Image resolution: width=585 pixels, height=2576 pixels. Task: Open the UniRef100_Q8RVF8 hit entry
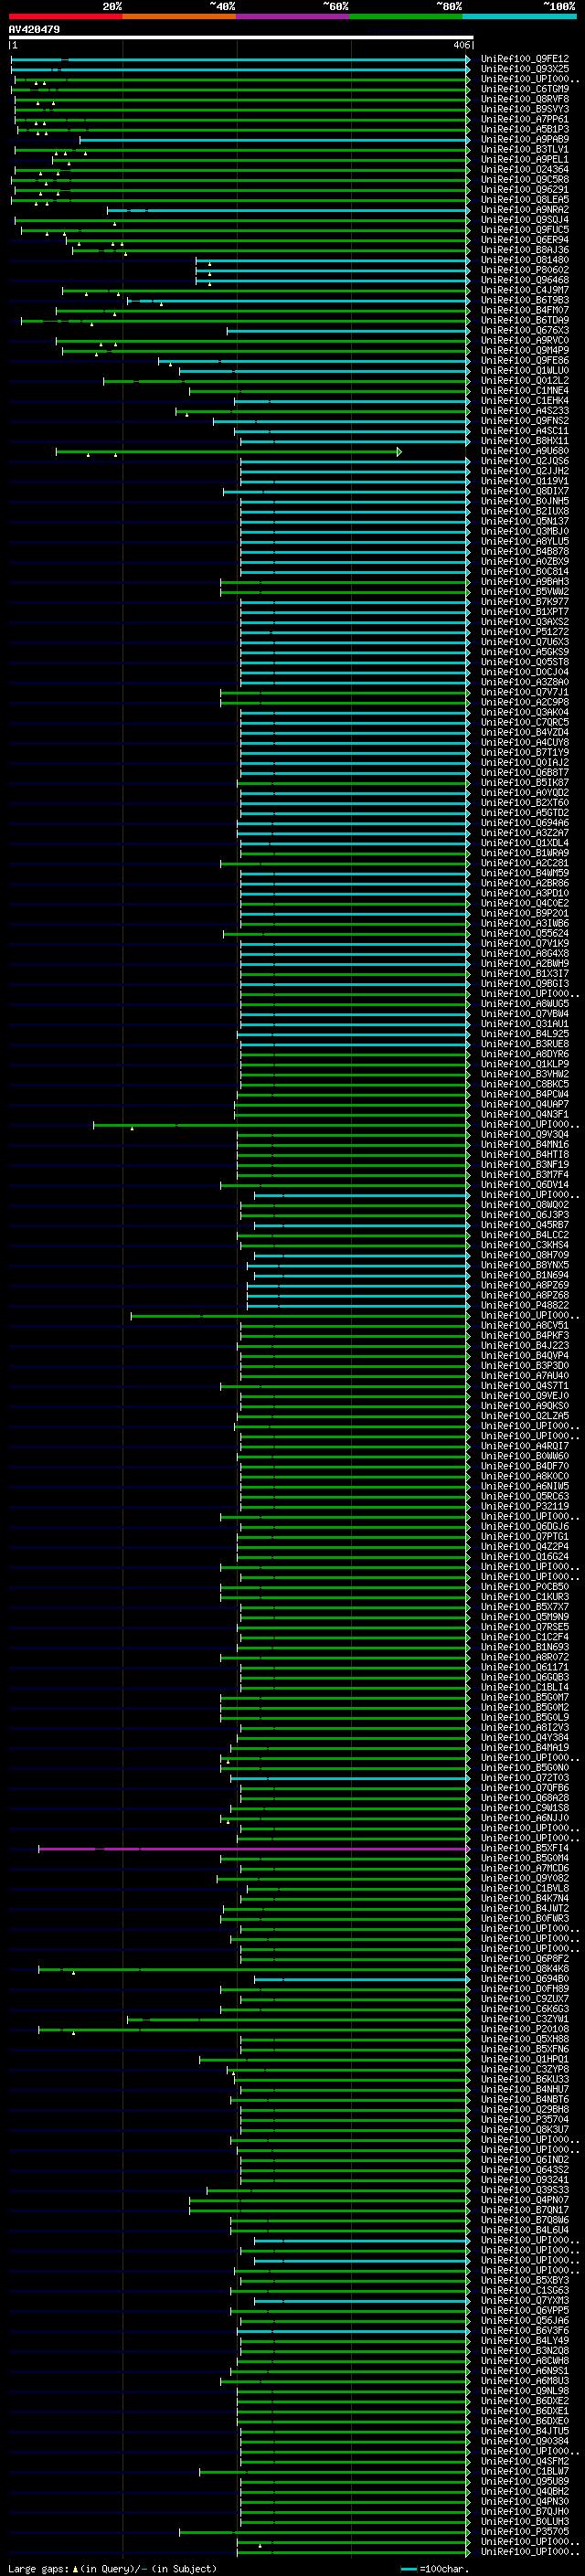[x=525, y=99]
